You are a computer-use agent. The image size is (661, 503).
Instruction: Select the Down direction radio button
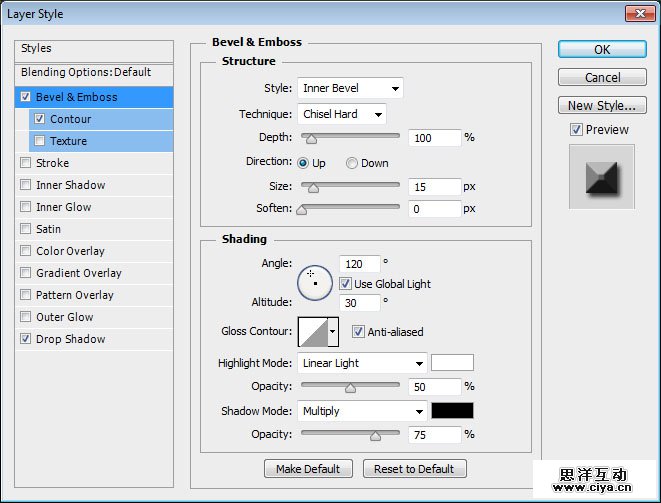click(x=352, y=163)
